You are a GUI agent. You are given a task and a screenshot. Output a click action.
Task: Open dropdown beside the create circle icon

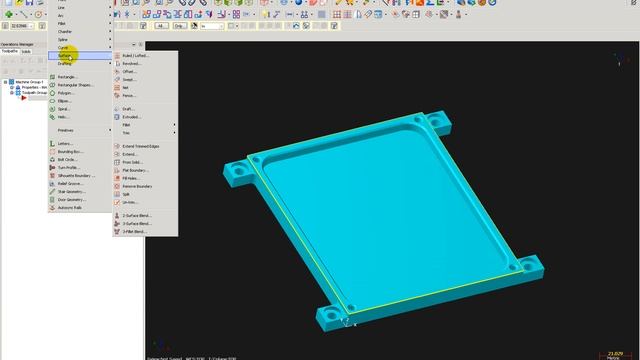pyautogui.click(x=45, y=15)
